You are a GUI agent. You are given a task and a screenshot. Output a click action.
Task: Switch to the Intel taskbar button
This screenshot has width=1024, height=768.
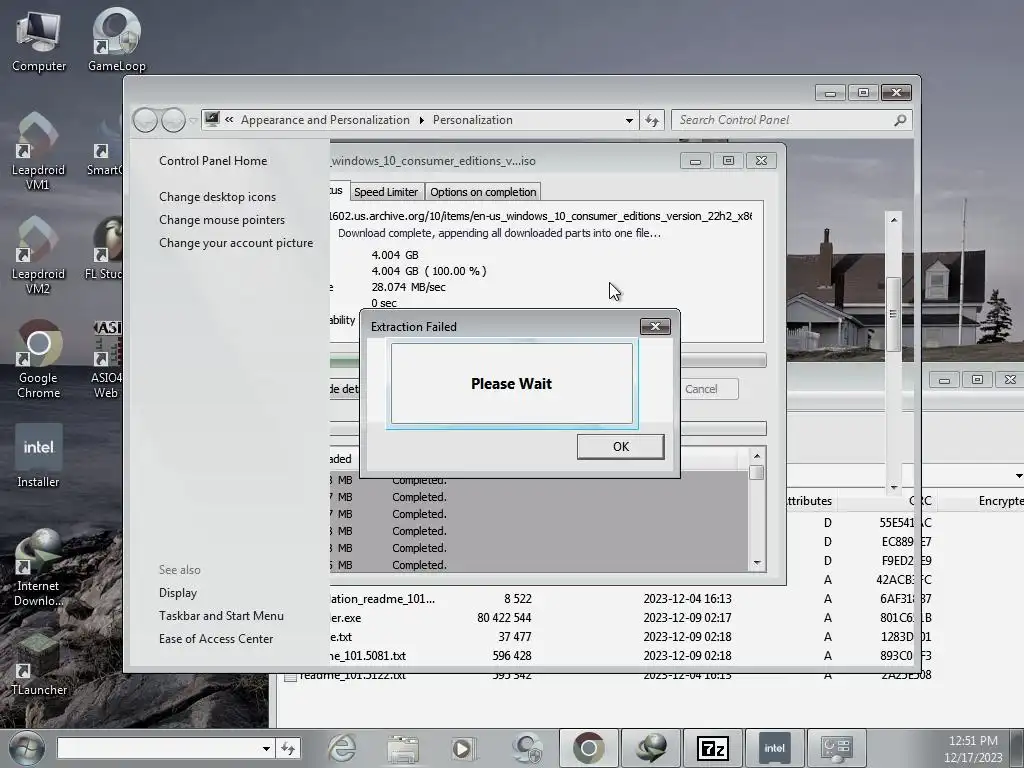(774, 748)
